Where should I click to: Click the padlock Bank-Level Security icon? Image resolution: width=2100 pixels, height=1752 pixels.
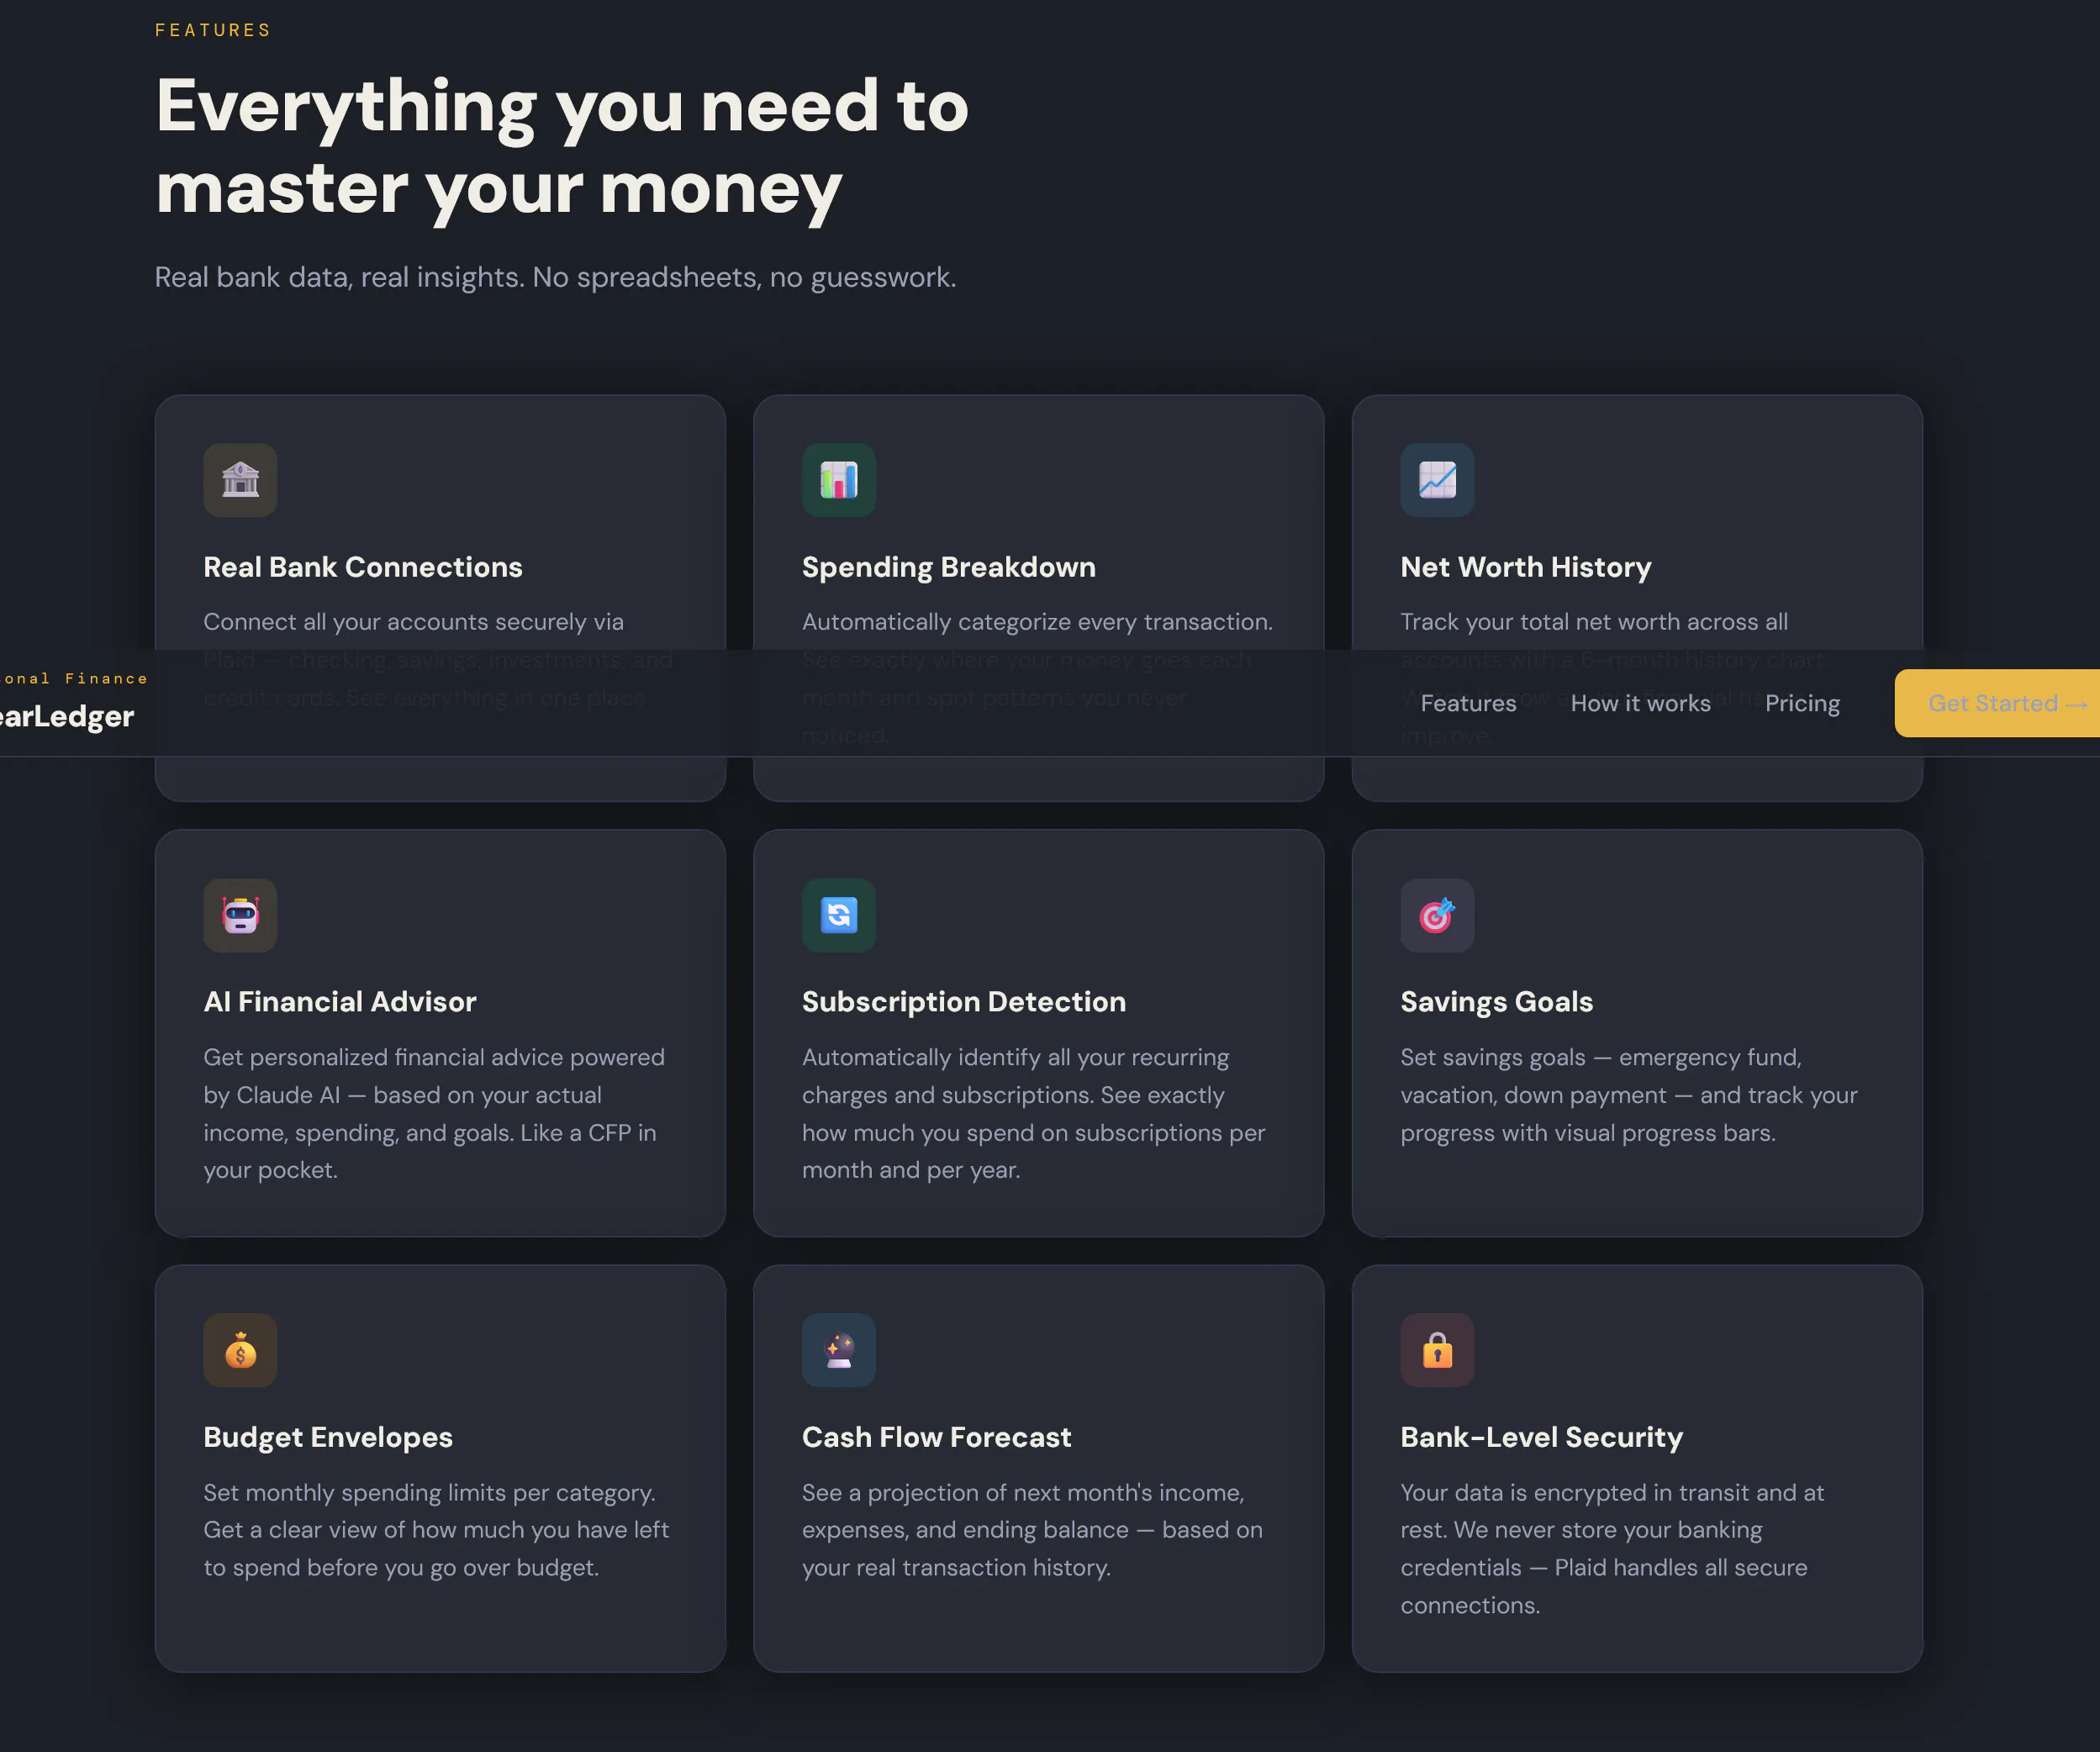(1437, 1350)
